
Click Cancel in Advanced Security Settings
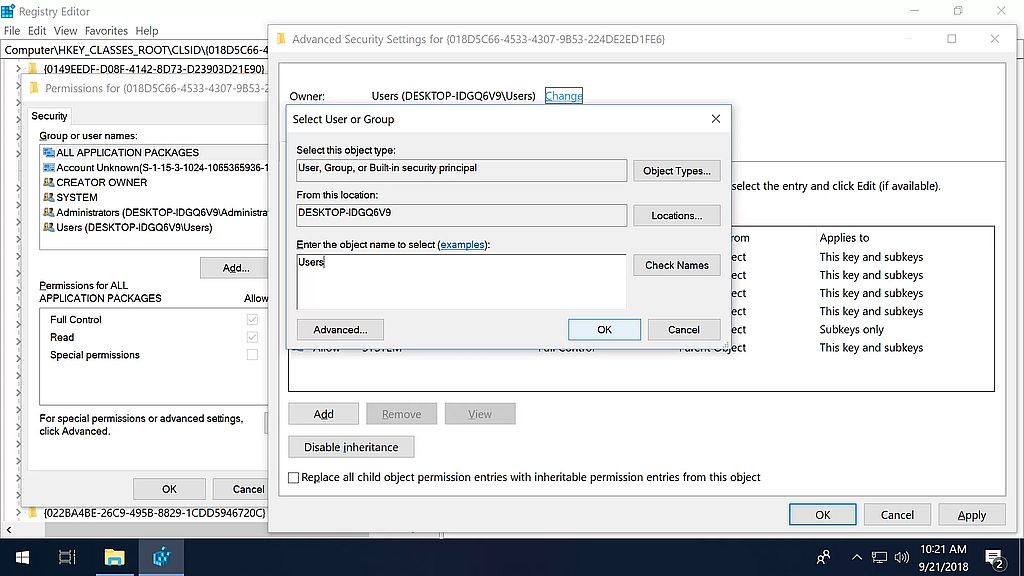897,515
